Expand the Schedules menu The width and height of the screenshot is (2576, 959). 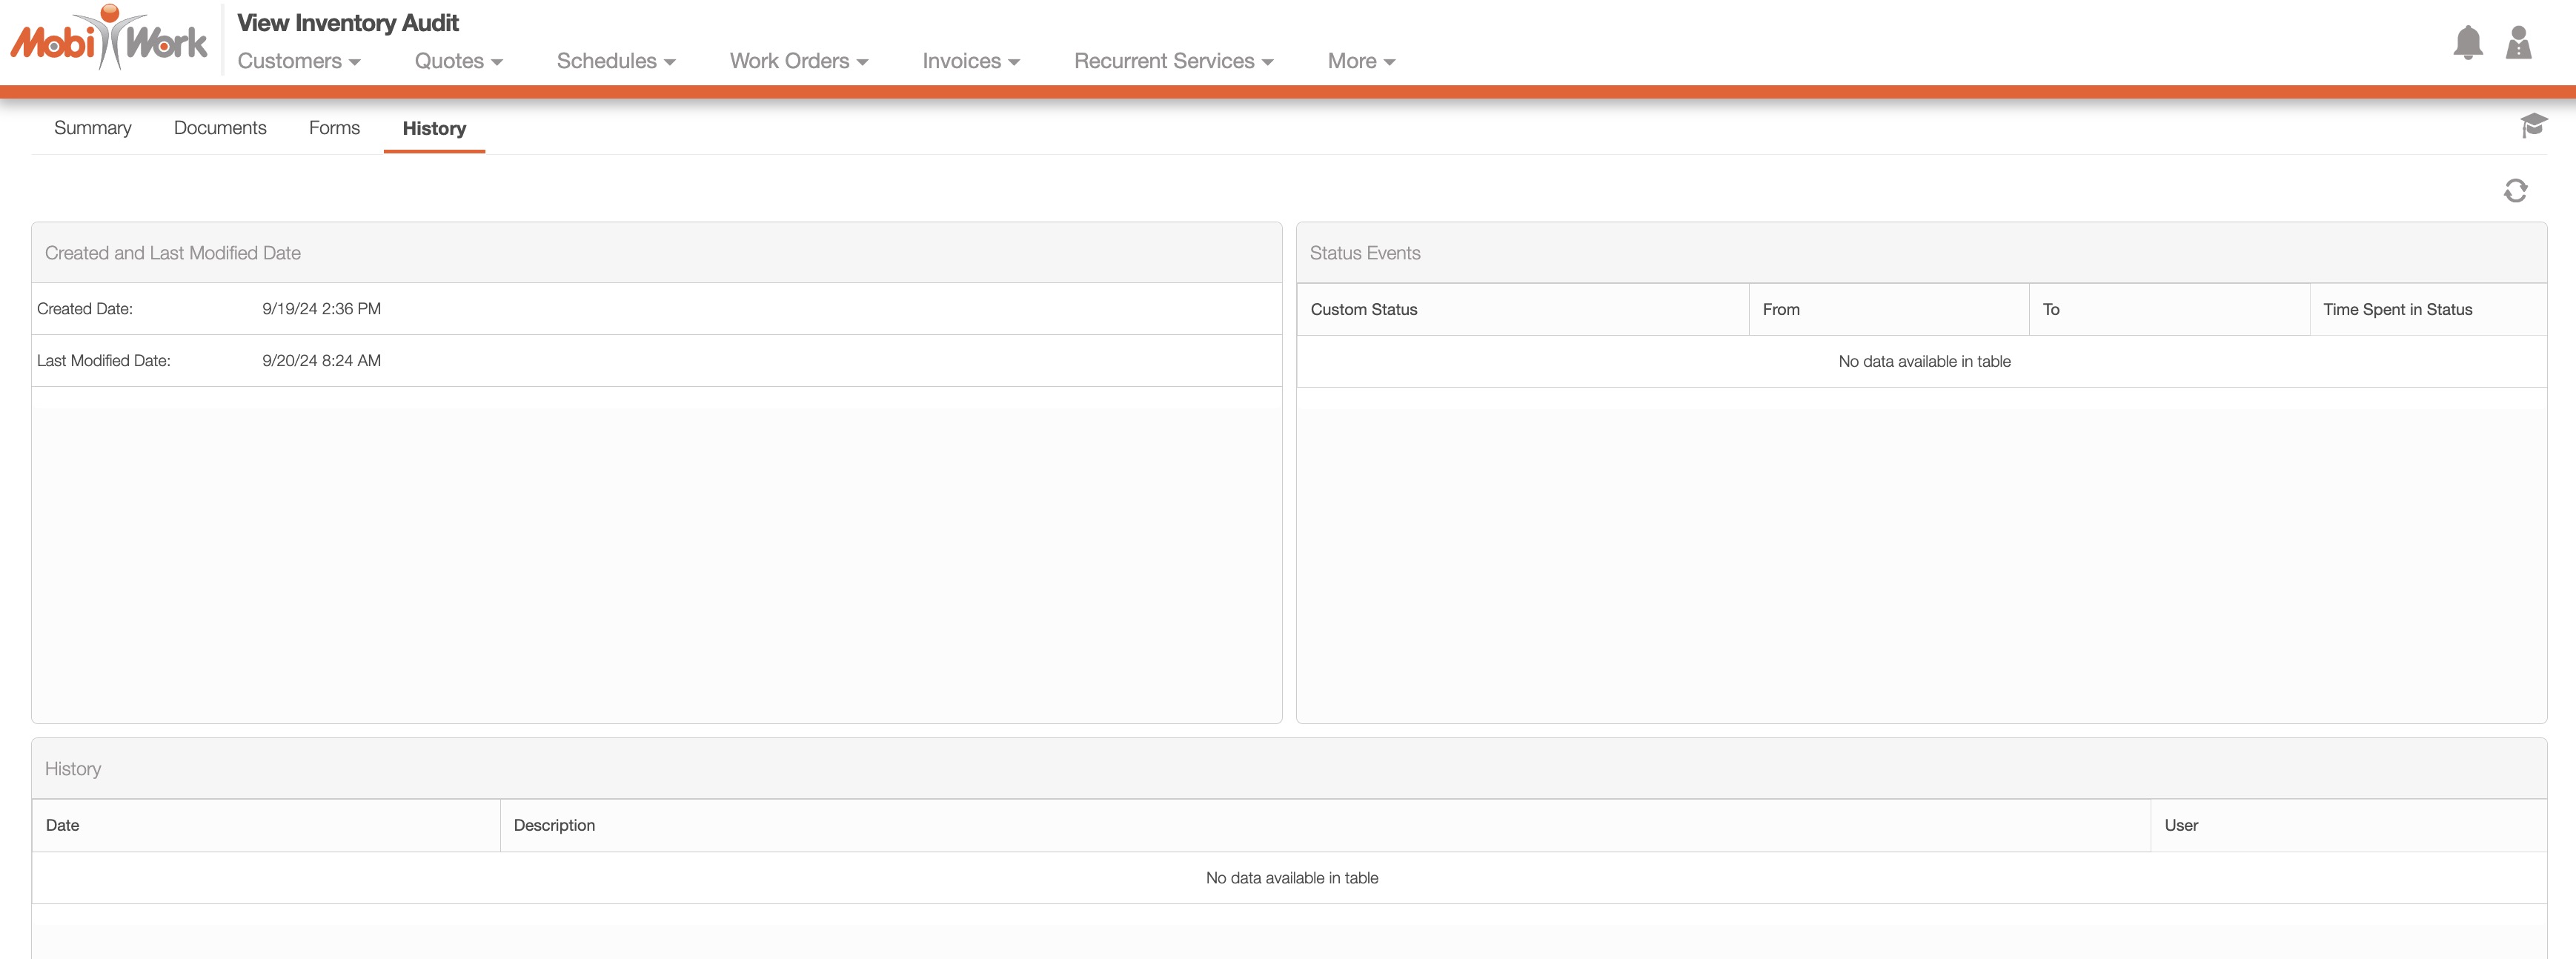(x=615, y=61)
